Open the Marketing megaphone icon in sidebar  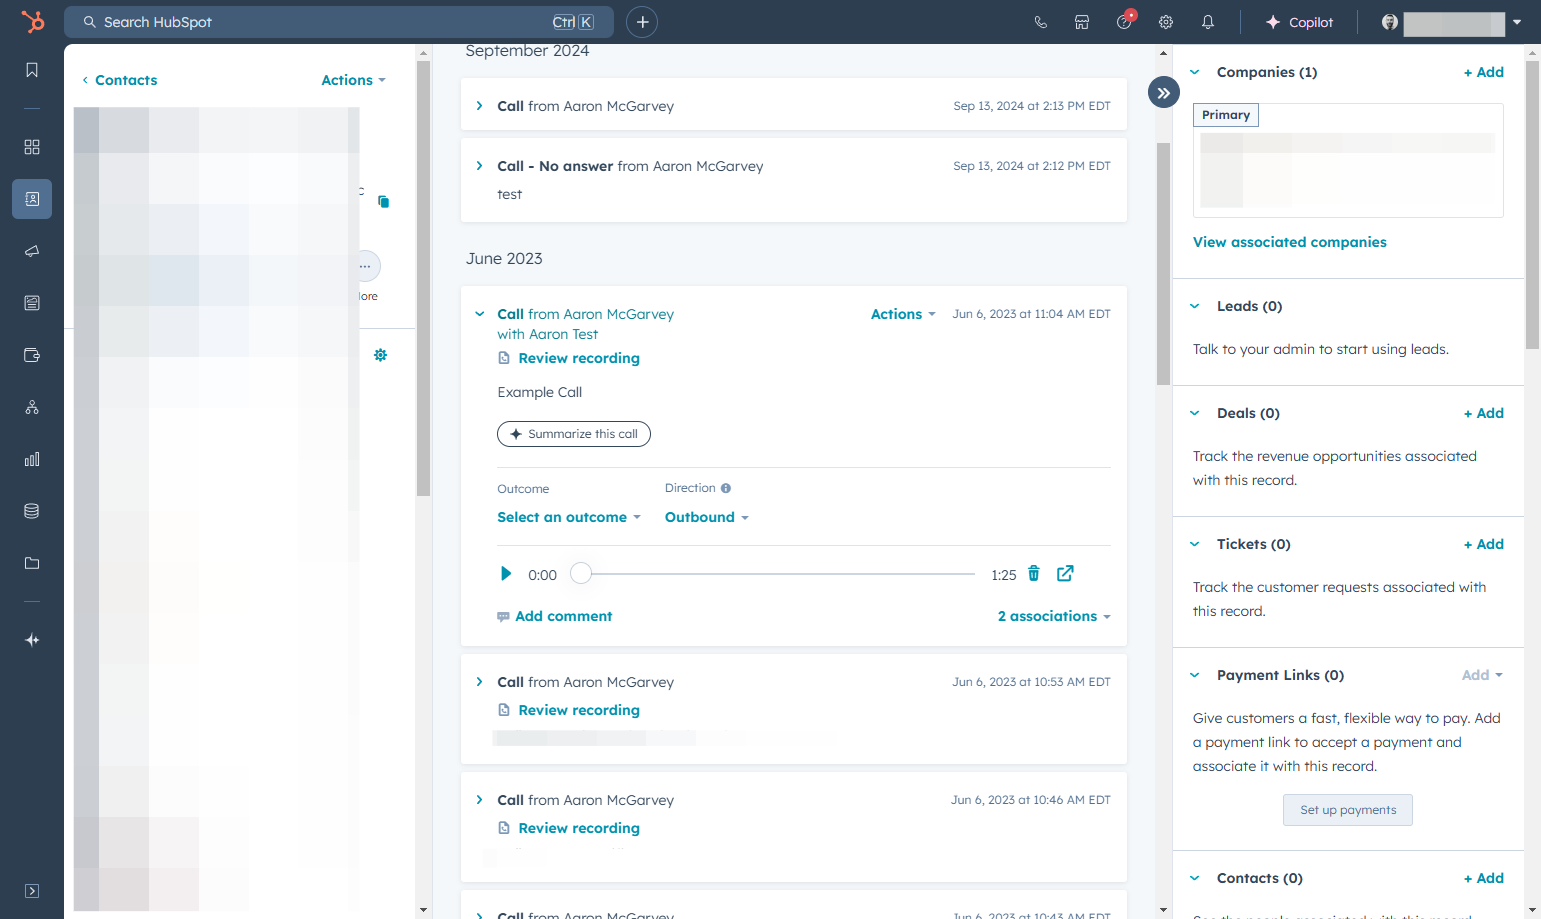click(x=32, y=251)
